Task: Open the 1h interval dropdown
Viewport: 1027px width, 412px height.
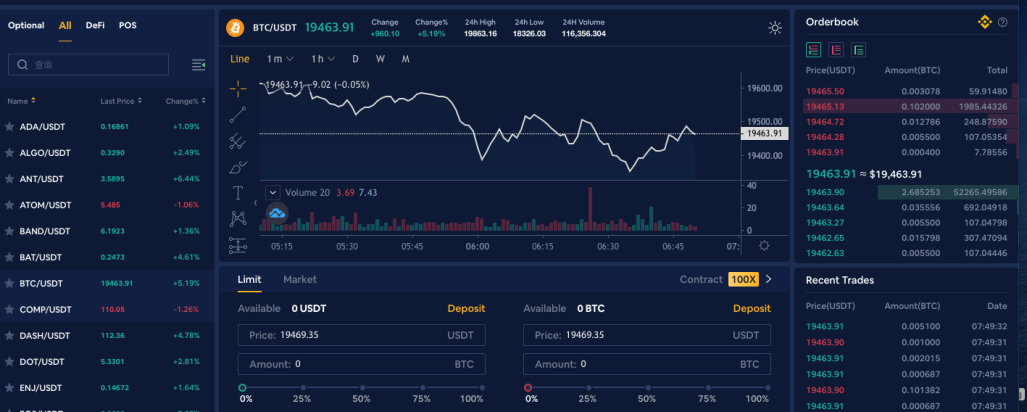Action: coord(323,59)
